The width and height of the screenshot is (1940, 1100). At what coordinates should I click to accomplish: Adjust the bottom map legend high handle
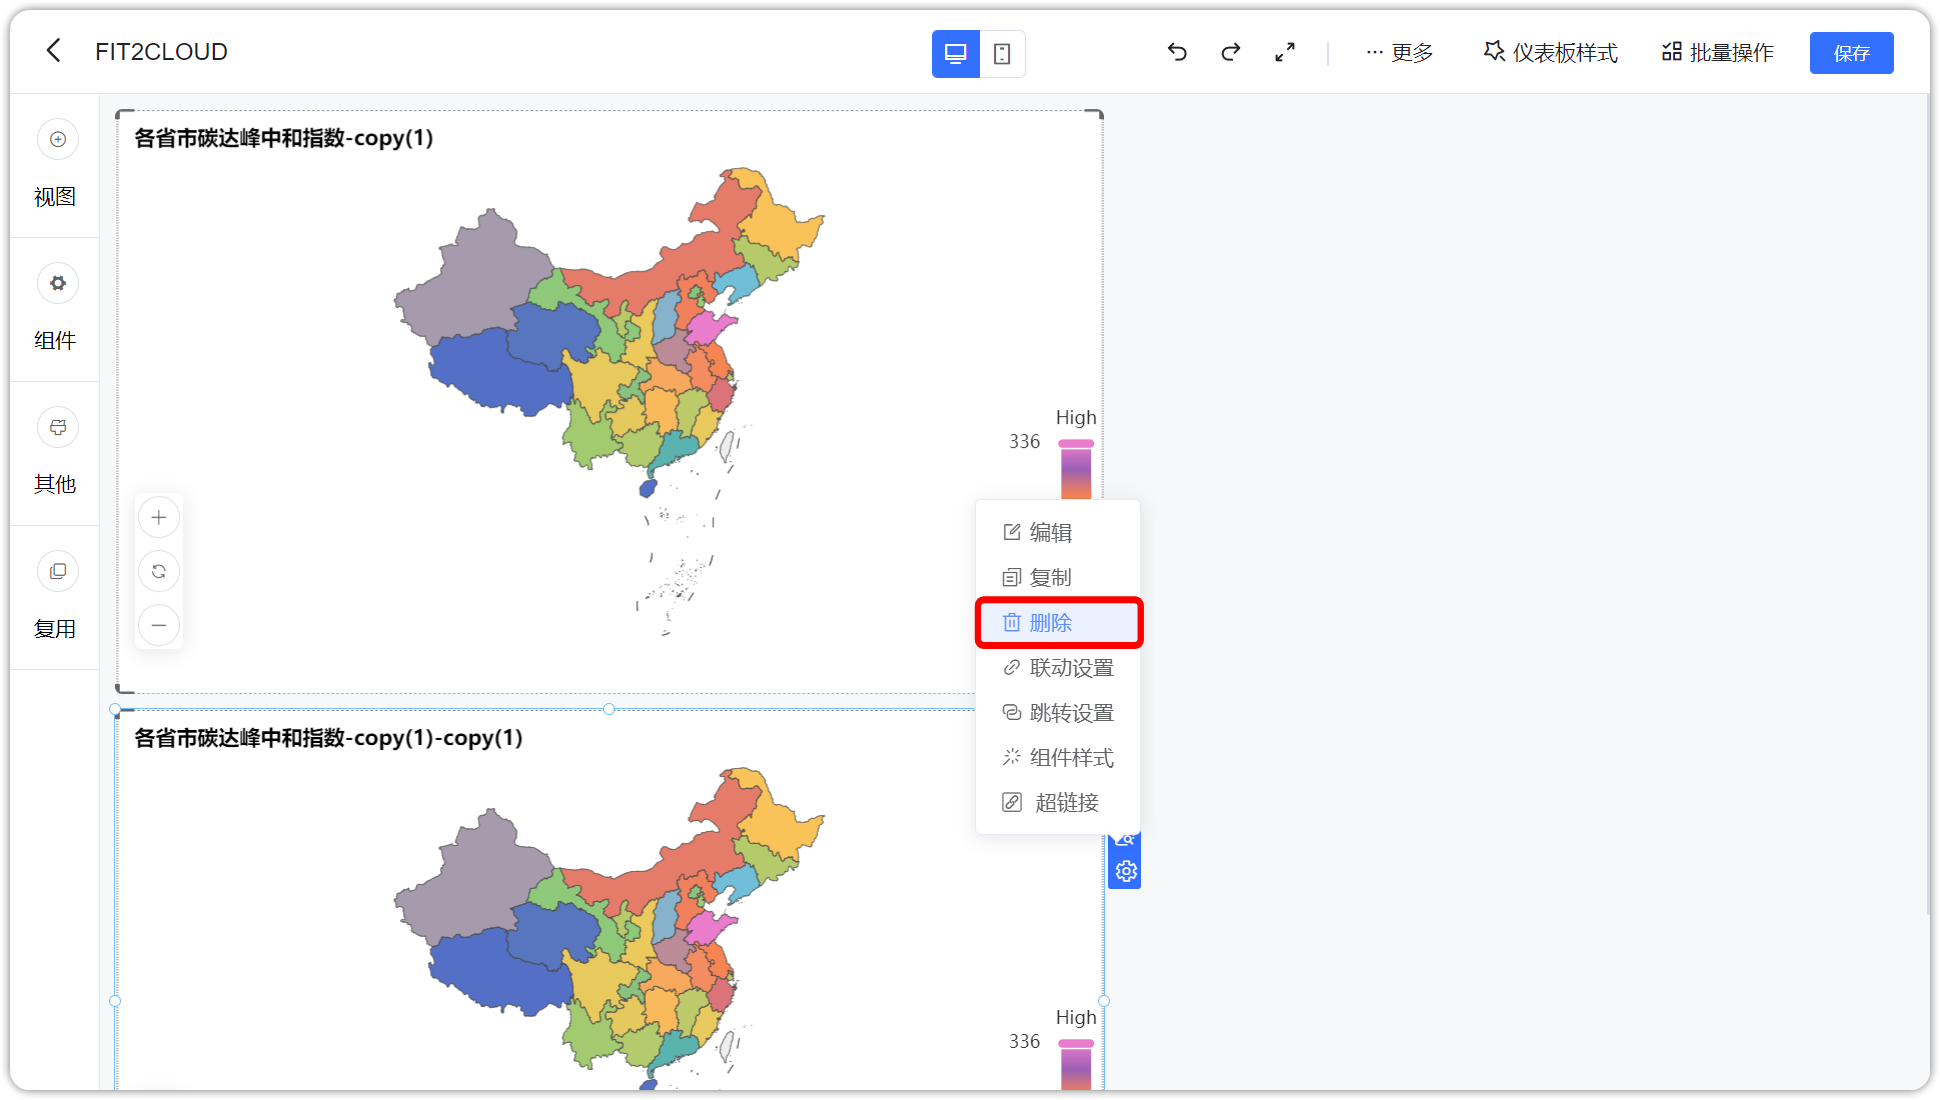[x=1076, y=1043]
